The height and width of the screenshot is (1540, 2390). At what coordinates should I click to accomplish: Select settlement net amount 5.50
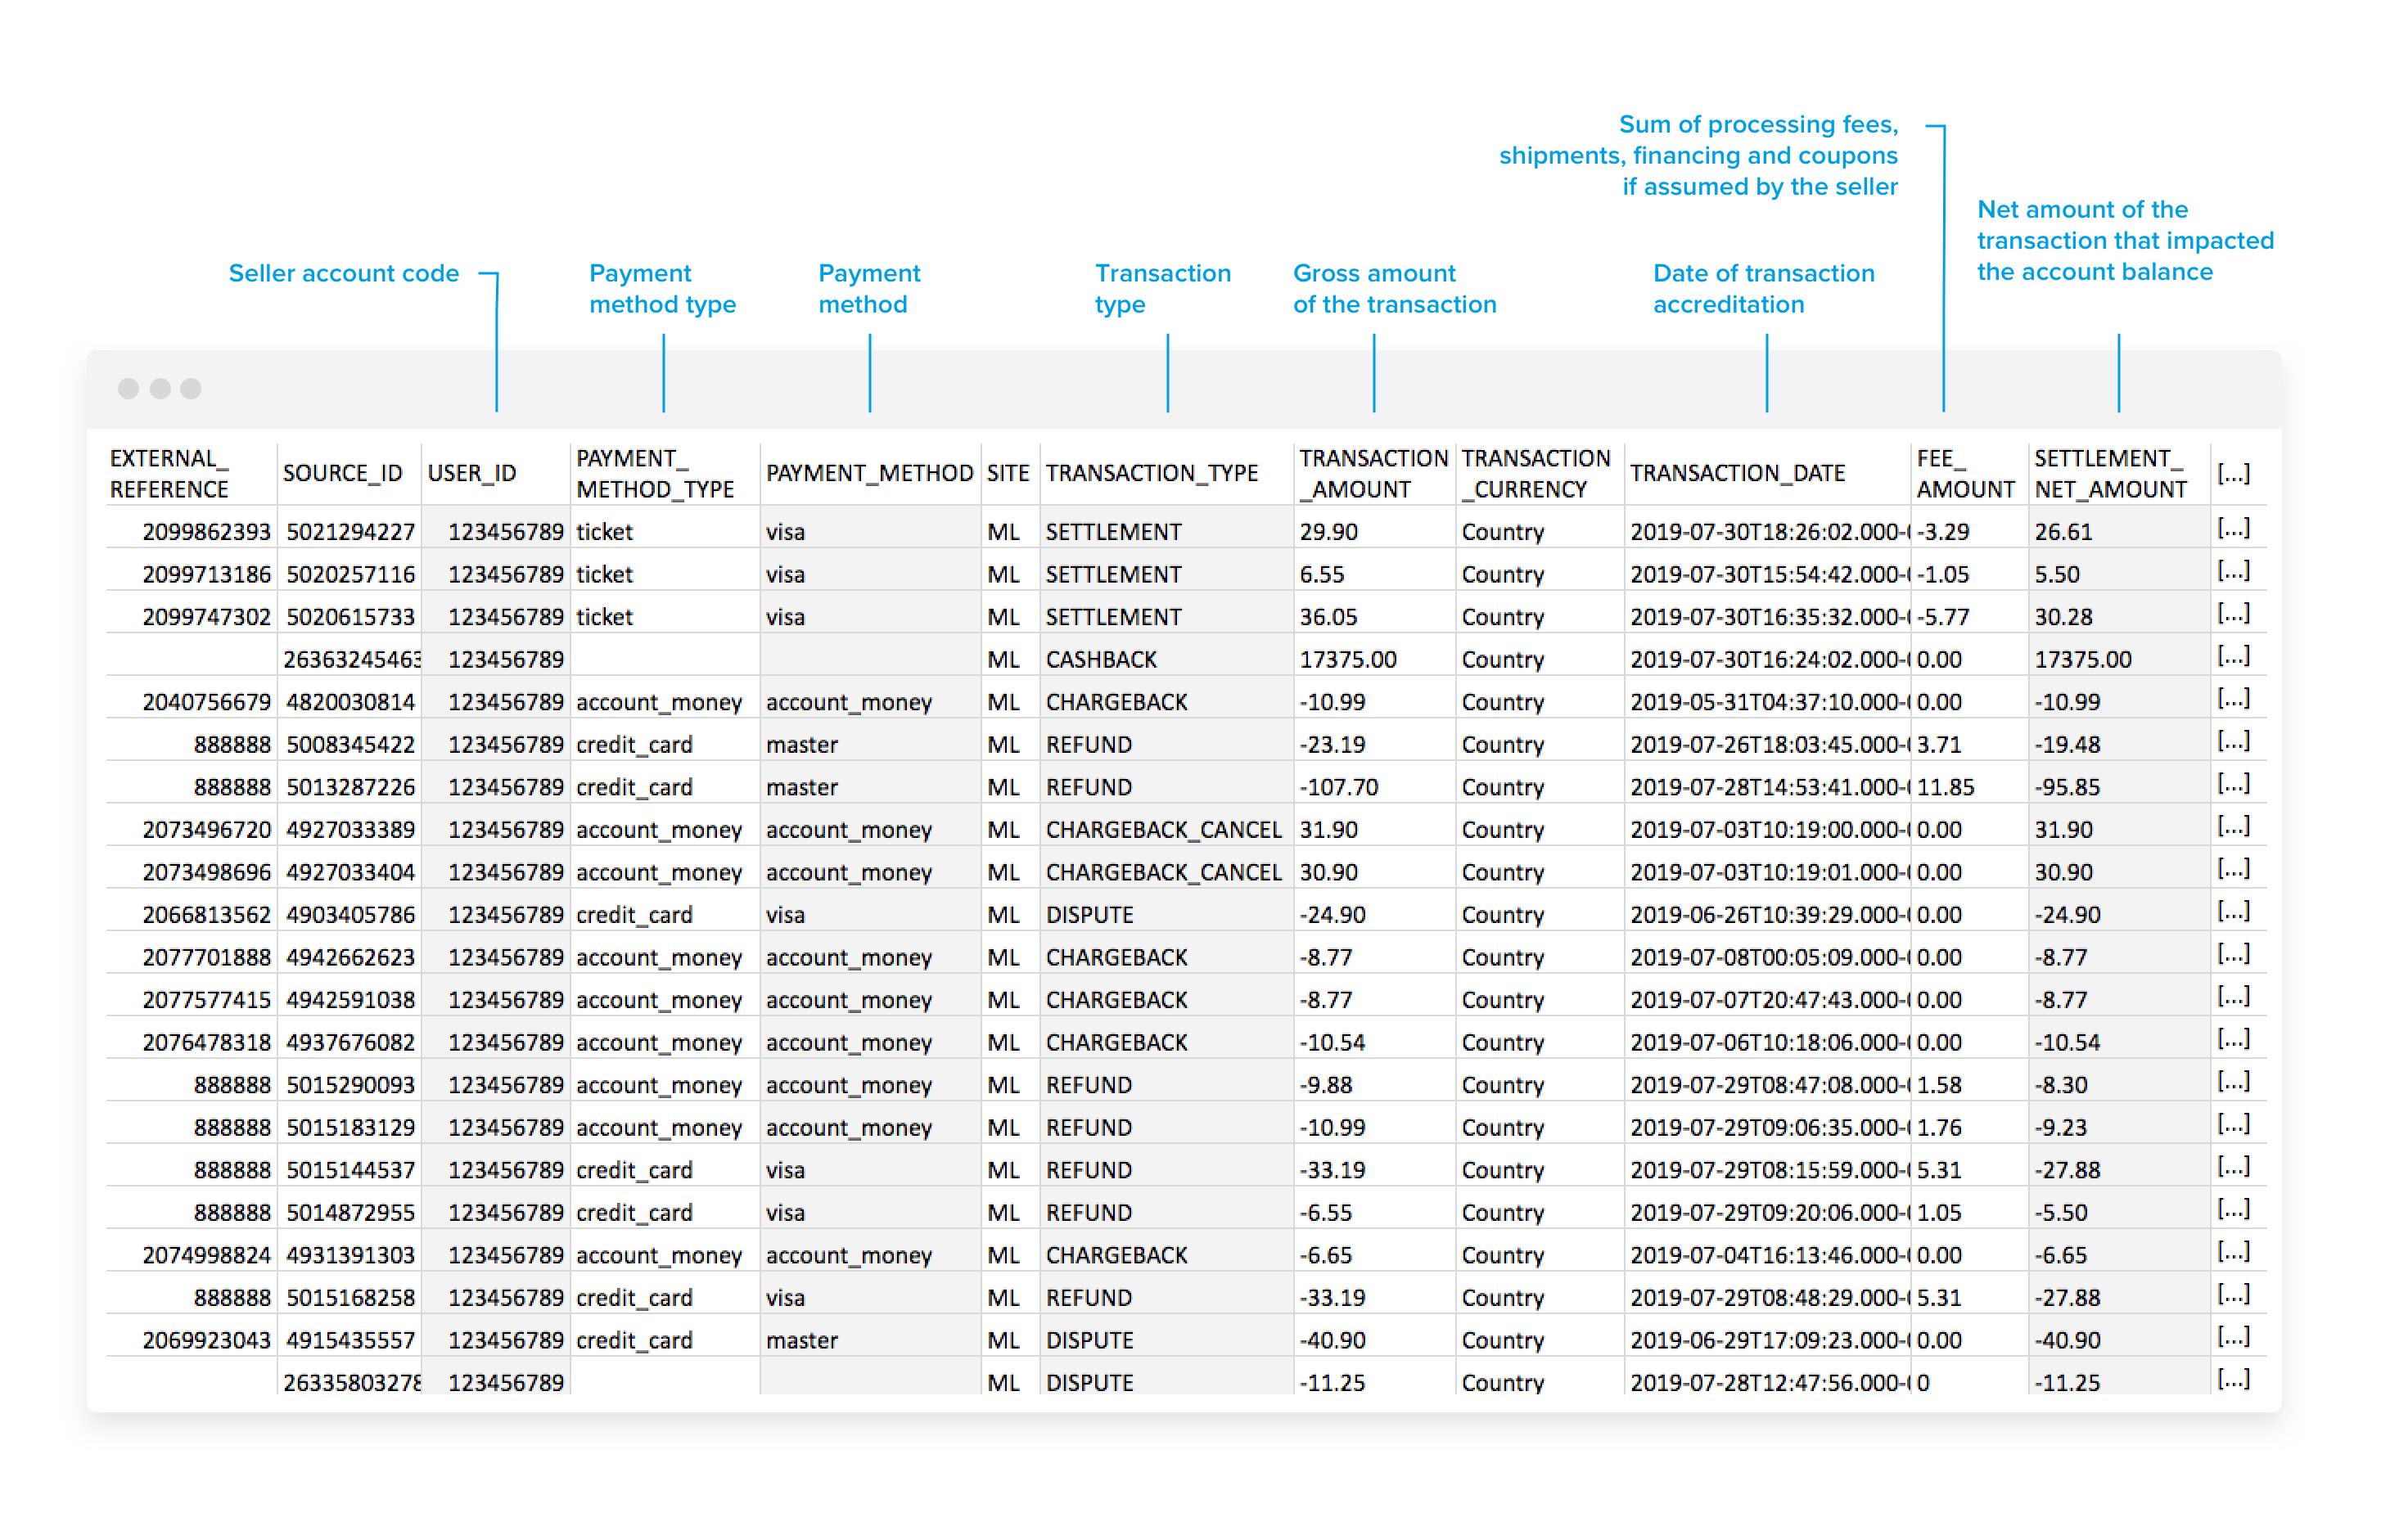(x=2056, y=574)
